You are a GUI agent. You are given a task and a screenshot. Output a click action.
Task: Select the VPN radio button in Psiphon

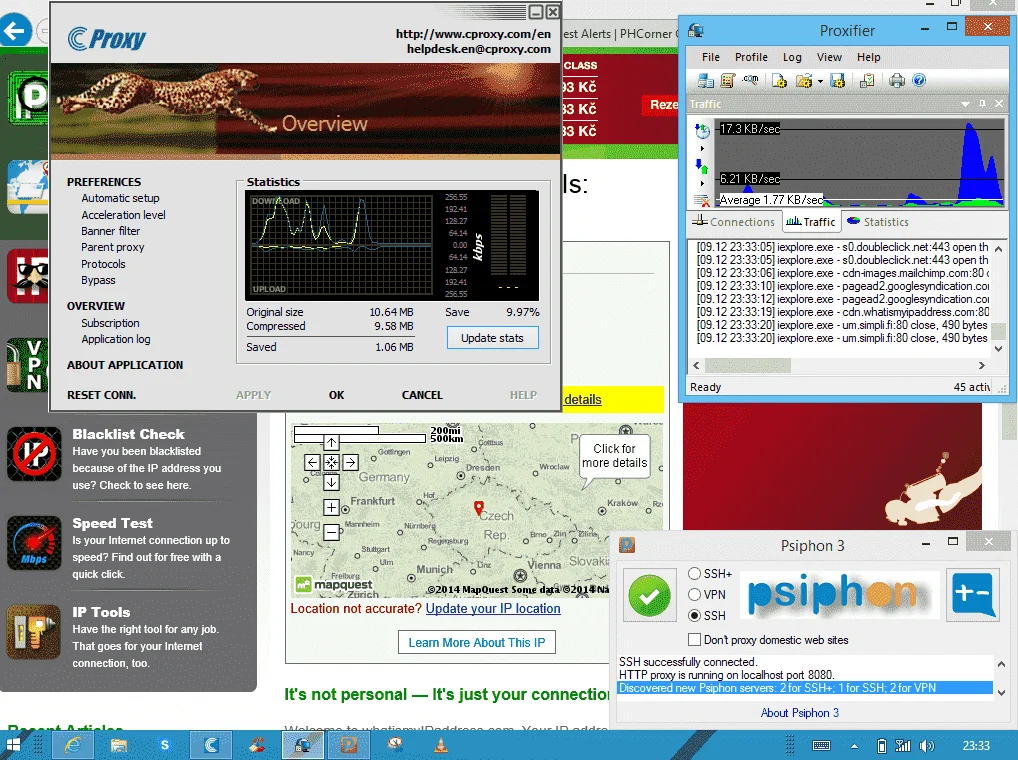[x=695, y=595]
